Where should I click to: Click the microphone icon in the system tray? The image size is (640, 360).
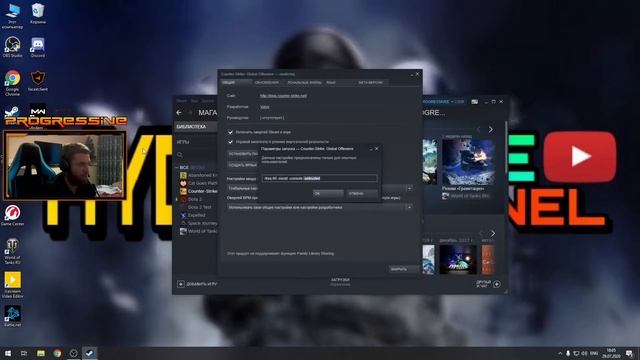(x=568, y=353)
